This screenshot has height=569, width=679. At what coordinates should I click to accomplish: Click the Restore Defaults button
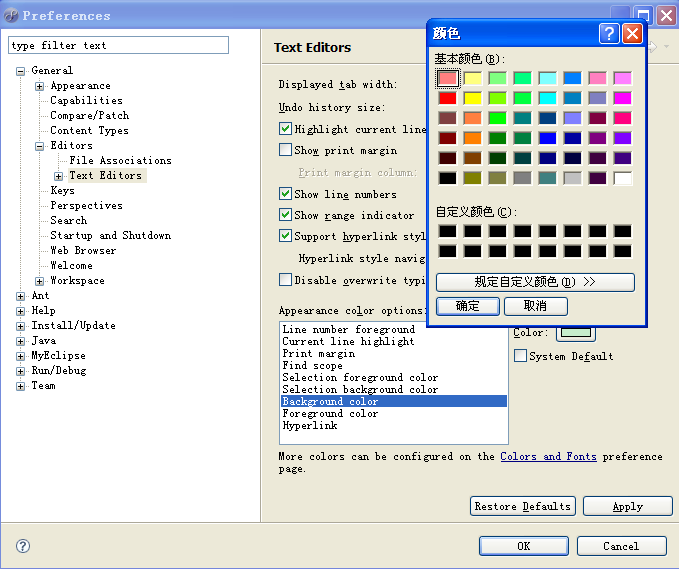pos(522,506)
